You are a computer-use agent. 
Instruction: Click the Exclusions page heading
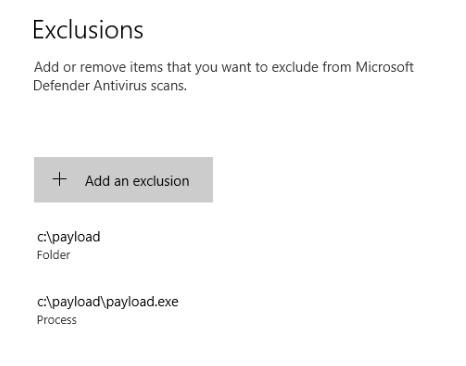pos(88,30)
